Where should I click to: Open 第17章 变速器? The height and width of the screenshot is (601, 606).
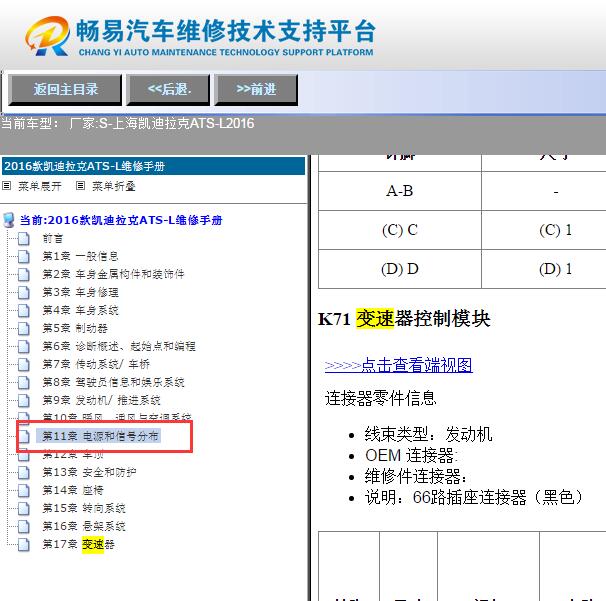coord(78,544)
